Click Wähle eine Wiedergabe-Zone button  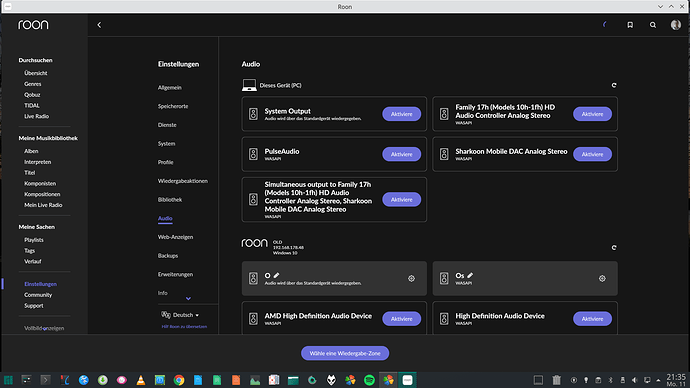(345, 353)
